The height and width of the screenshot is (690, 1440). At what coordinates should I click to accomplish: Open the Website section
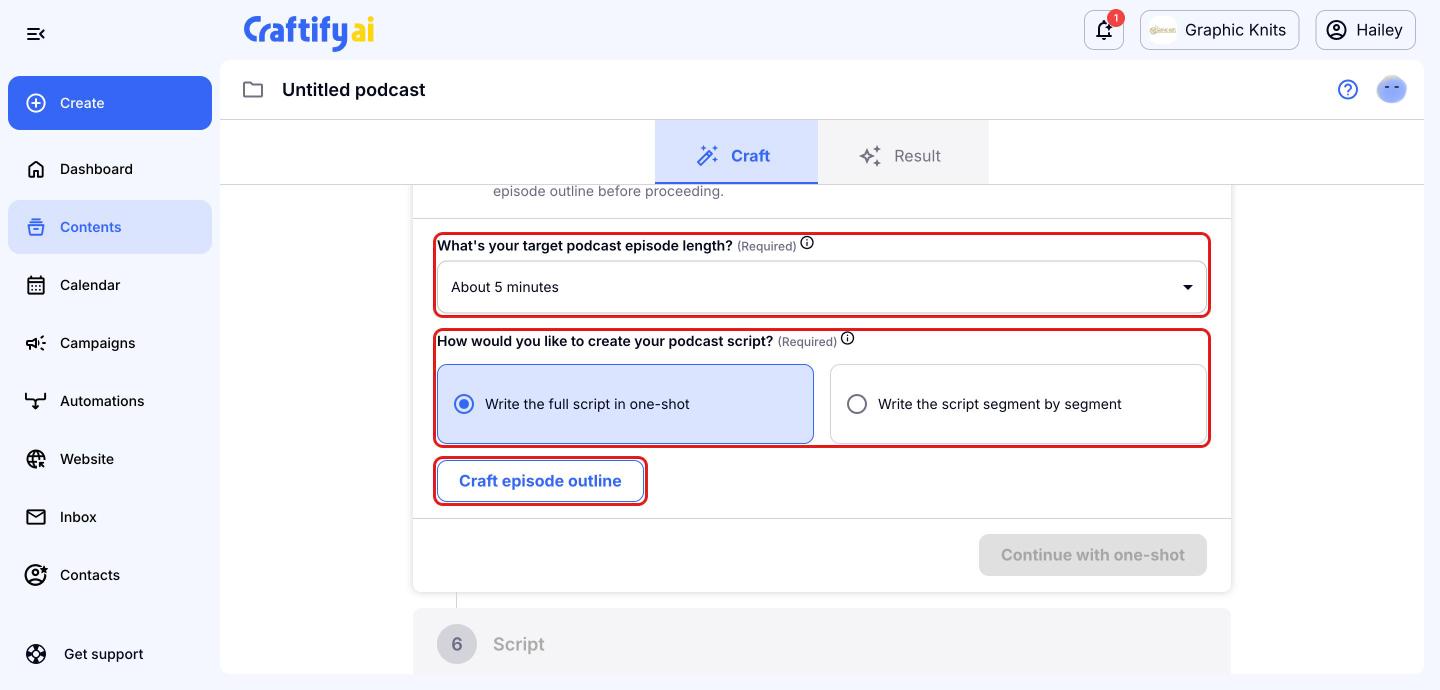coord(110,459)
